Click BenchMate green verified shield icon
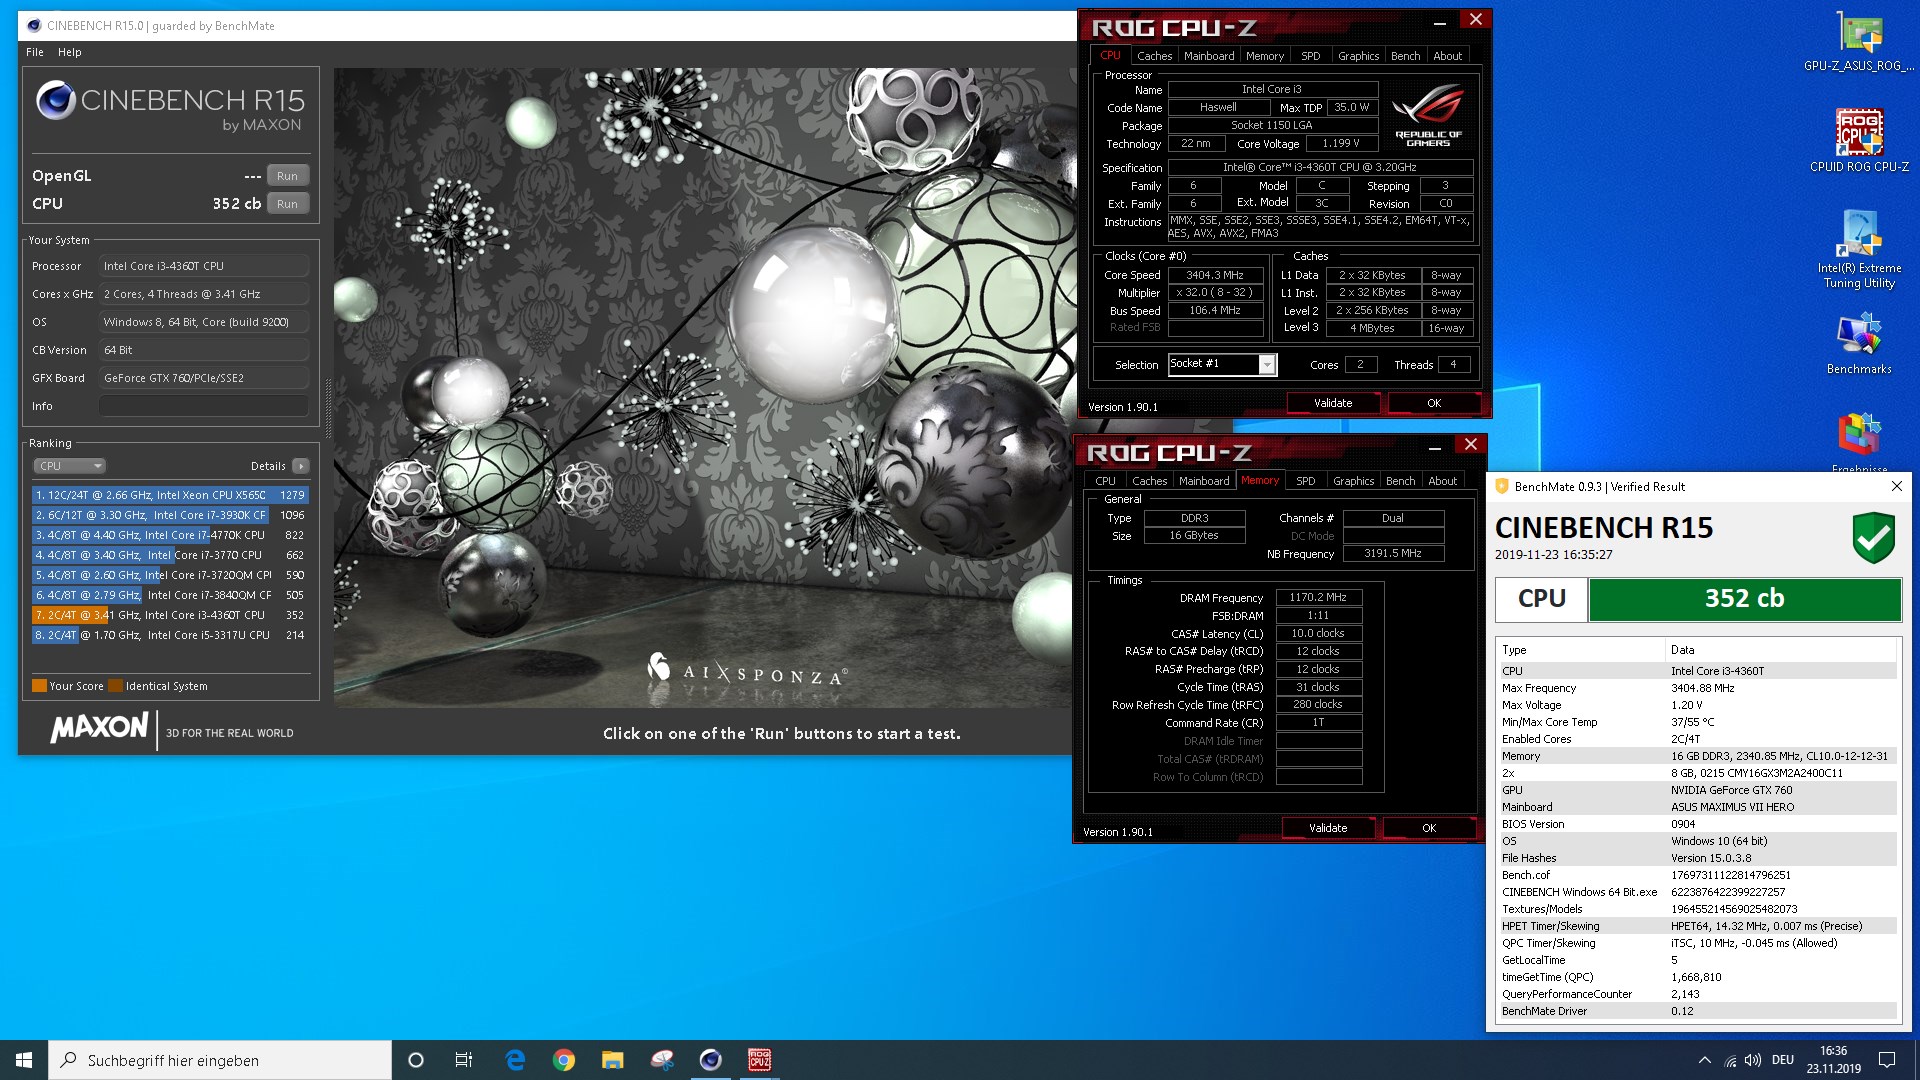 coord(1873,538)
